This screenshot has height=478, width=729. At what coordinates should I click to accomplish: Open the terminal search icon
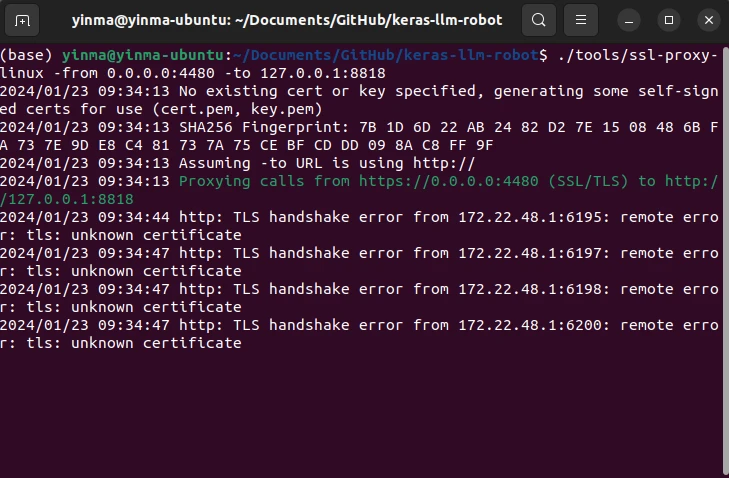click(x=539, y=20)
